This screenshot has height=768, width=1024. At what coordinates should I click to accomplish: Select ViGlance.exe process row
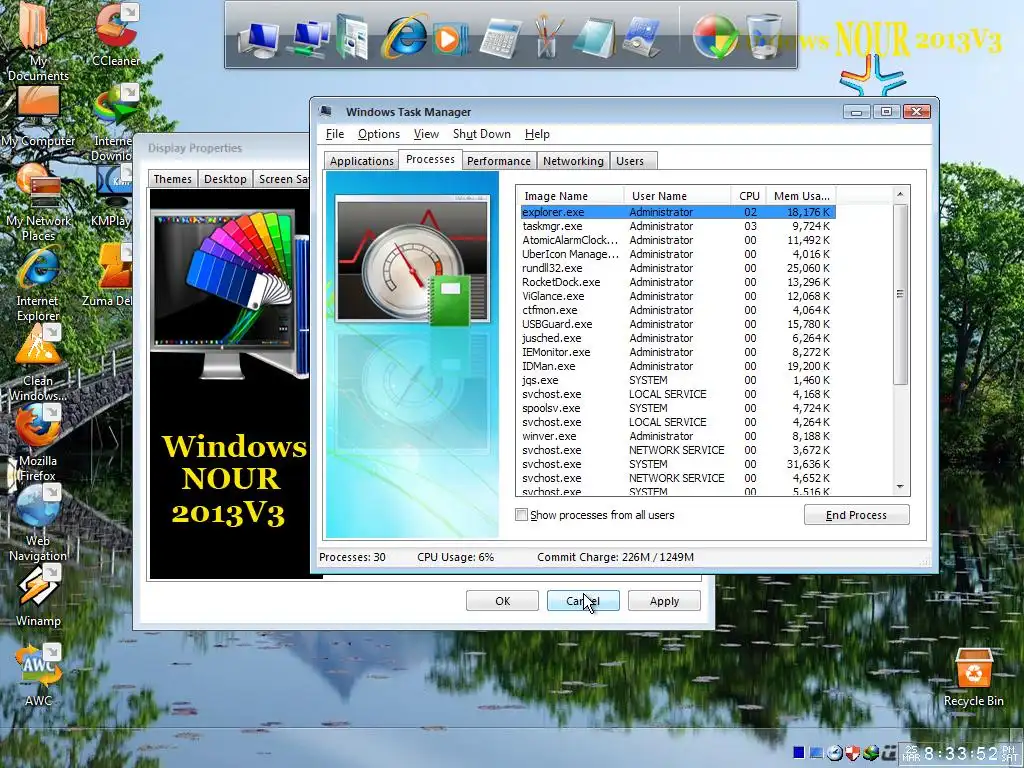tap(678, 296)
